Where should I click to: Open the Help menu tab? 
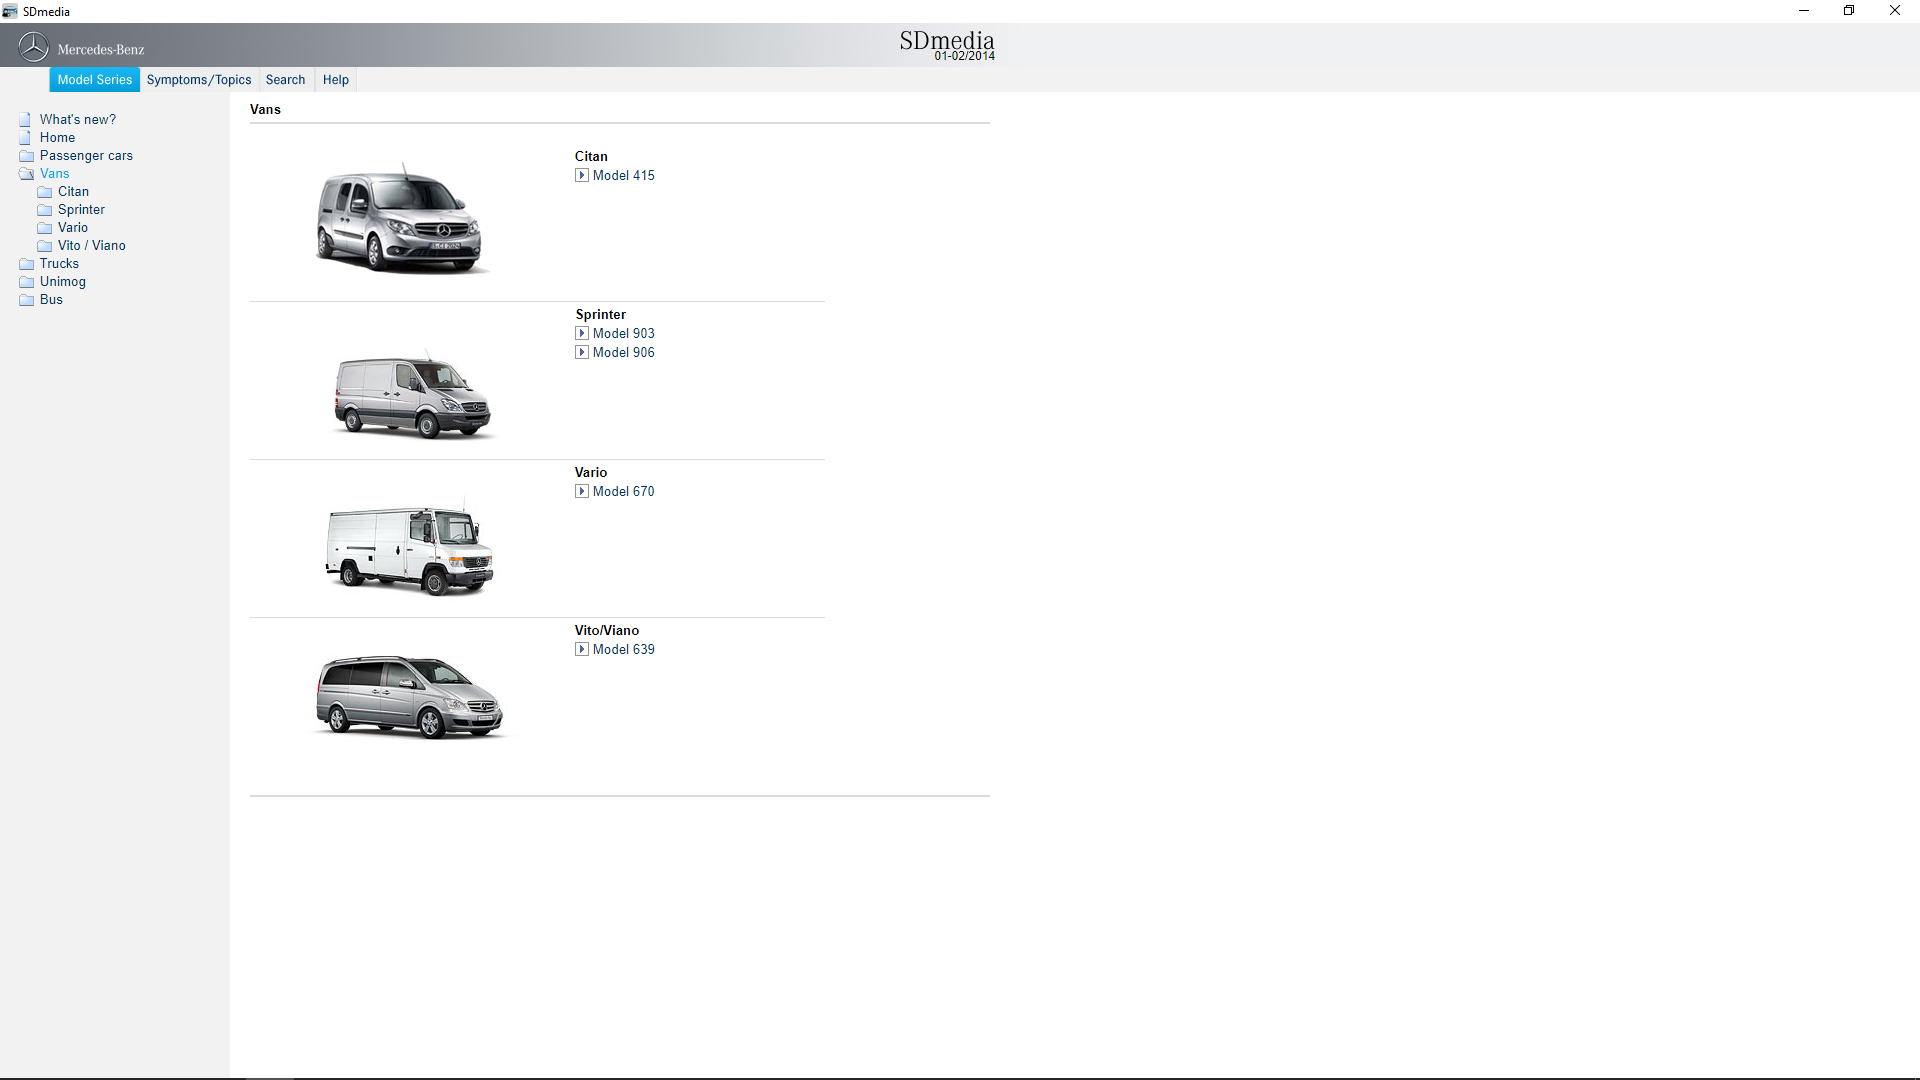coord(336,80)
